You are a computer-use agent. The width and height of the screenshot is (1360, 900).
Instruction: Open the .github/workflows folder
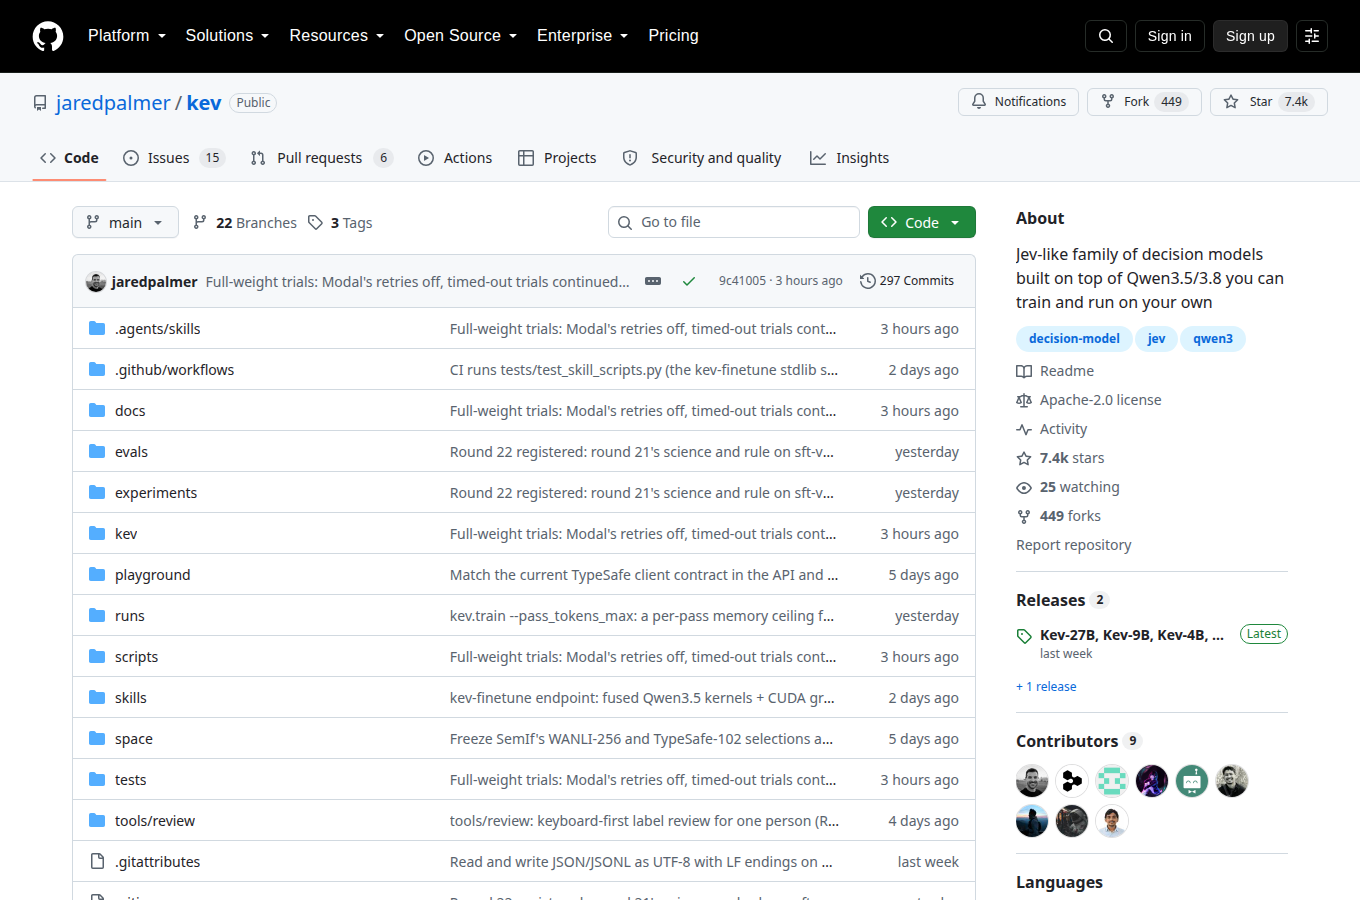click(174, 370)
